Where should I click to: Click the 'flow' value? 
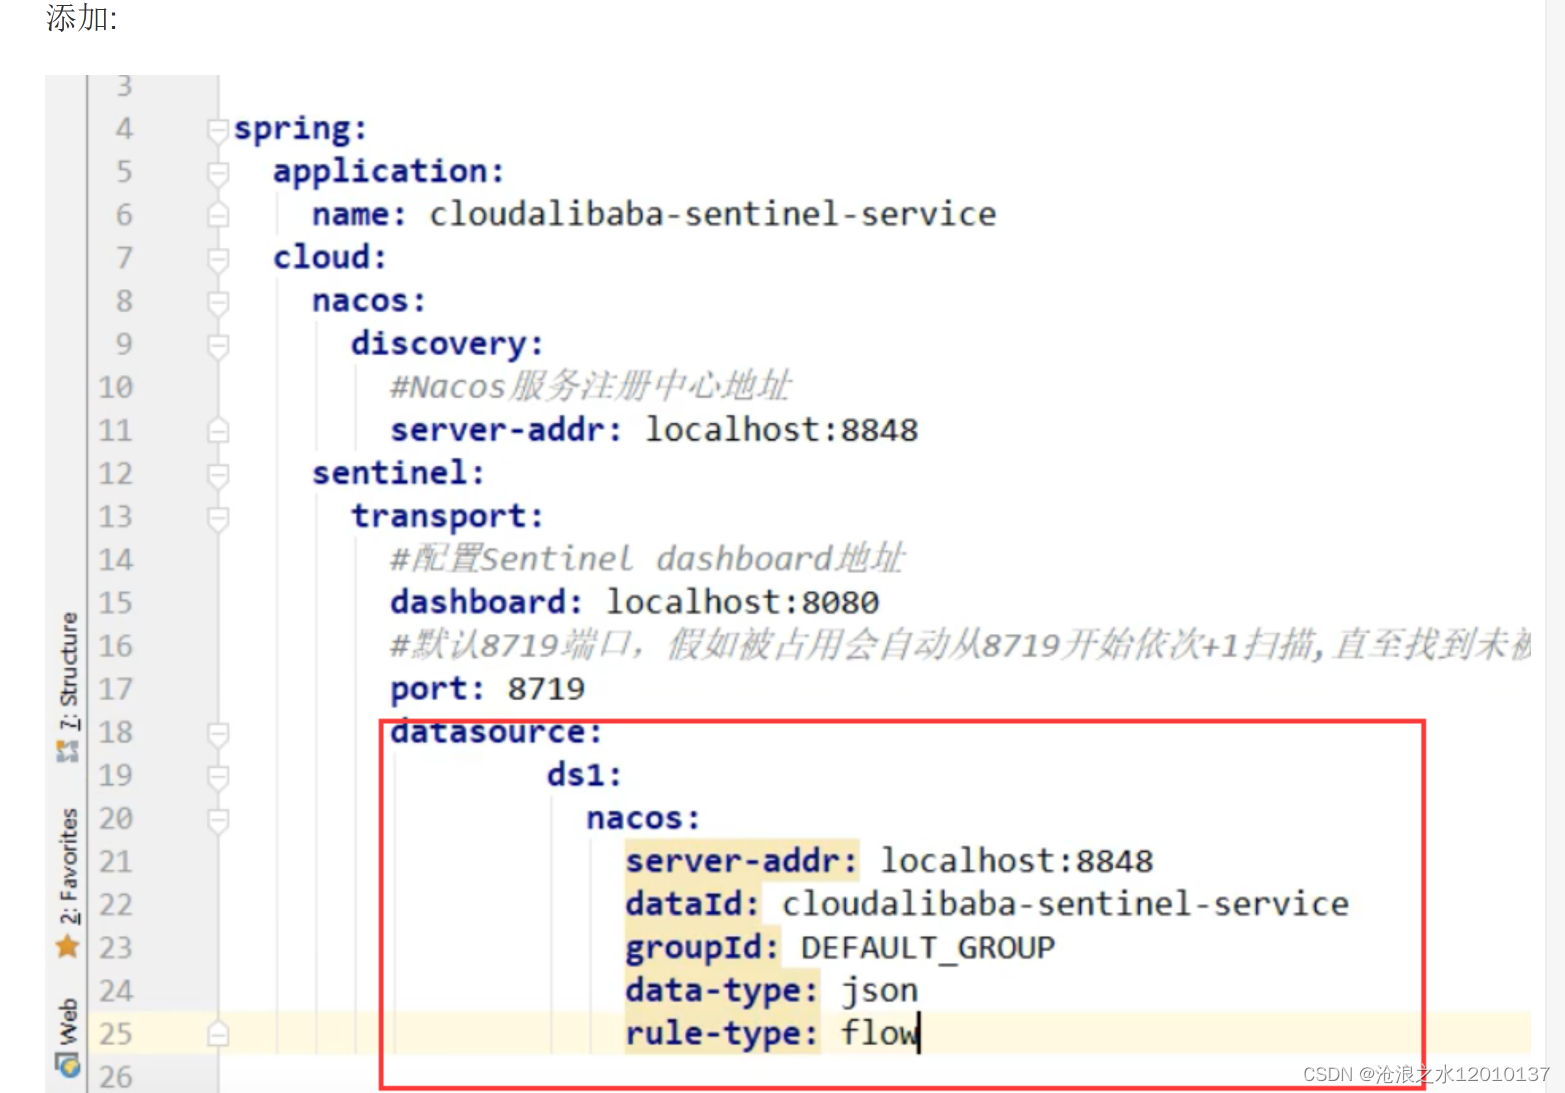point(879,1033)
